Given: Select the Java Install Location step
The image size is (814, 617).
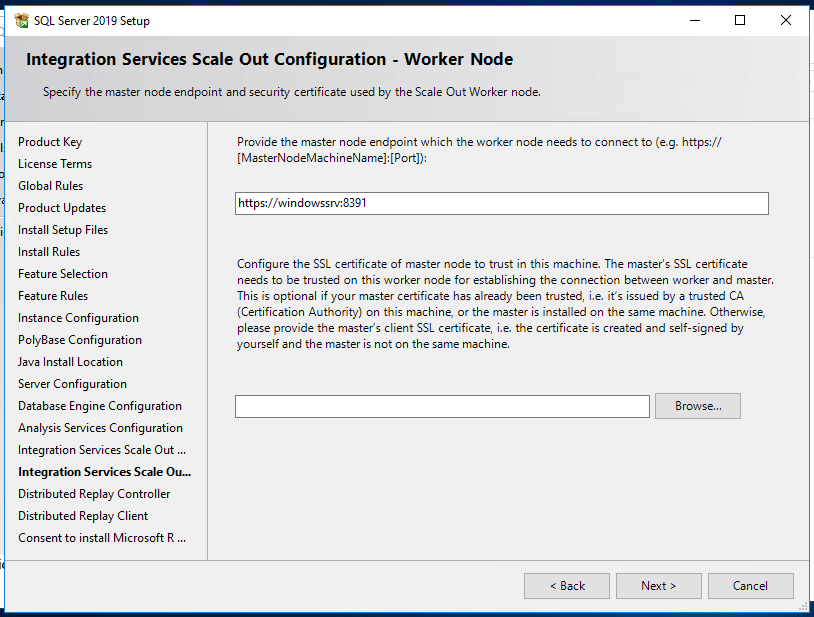Looking at the screenshot, I should pyautogui.click(x=70, y=362).
